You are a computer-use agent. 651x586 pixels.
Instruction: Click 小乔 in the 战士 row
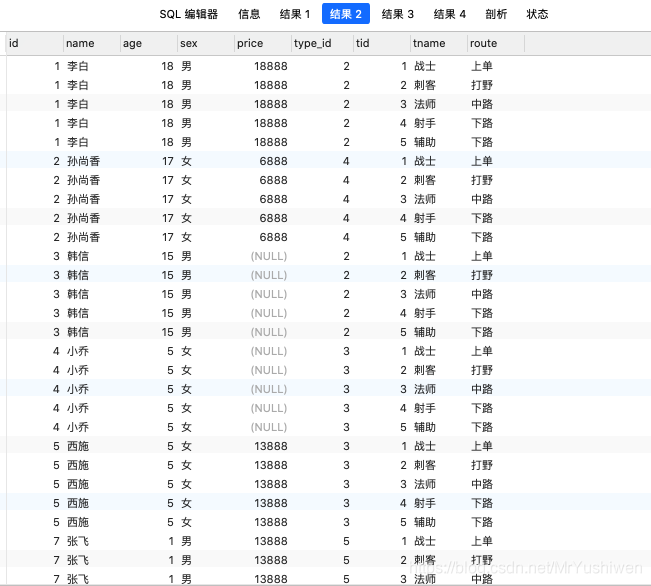point(78,351)
